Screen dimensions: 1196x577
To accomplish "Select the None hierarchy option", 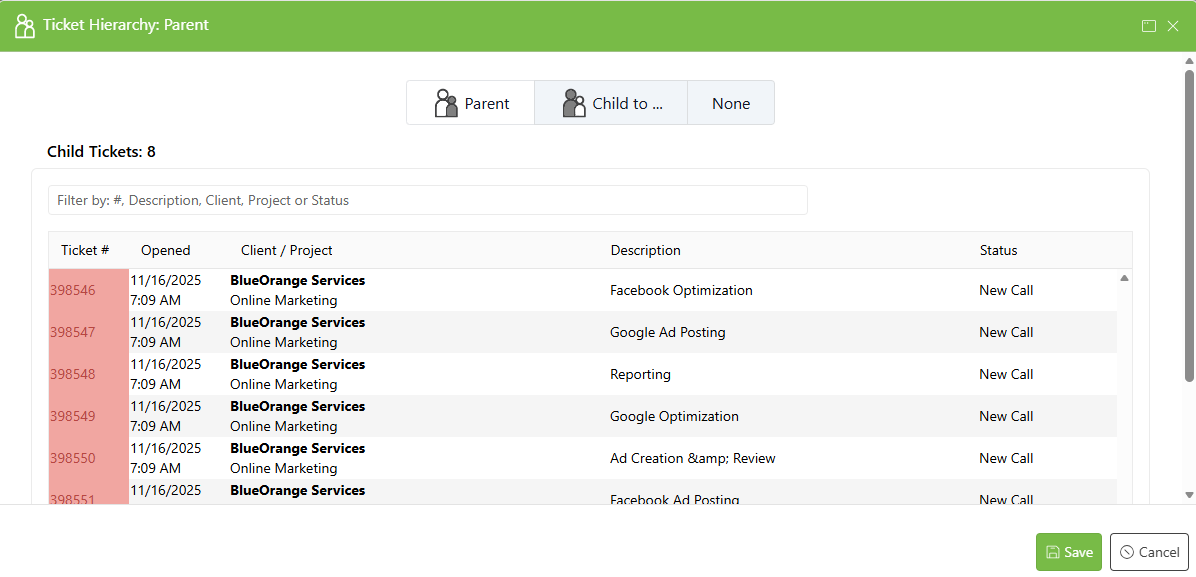I will pos(731,103).
